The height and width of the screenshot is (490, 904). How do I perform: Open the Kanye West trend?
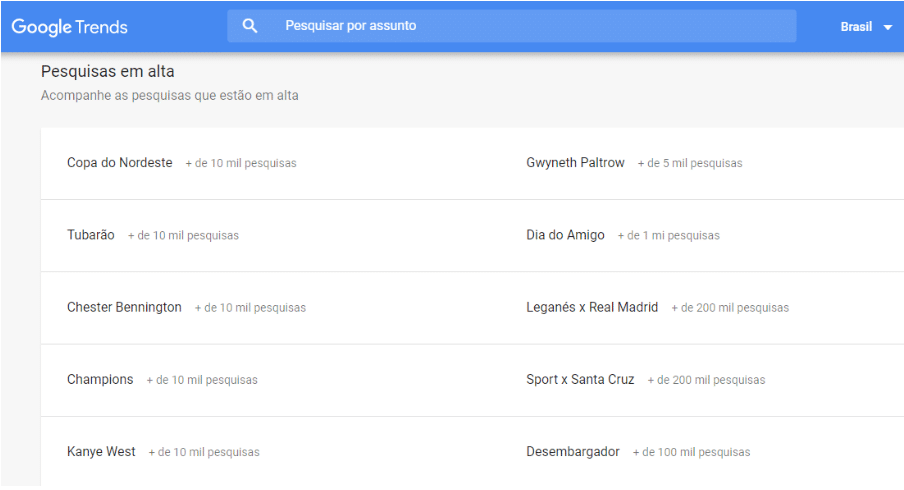(x=101, y=451)
